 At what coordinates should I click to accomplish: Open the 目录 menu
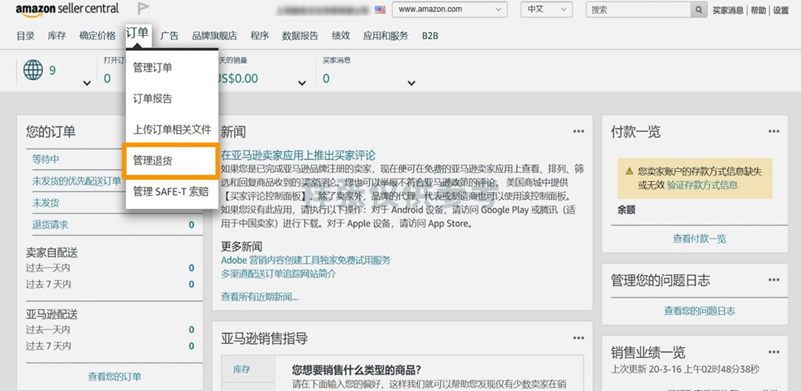coord(26,36)
